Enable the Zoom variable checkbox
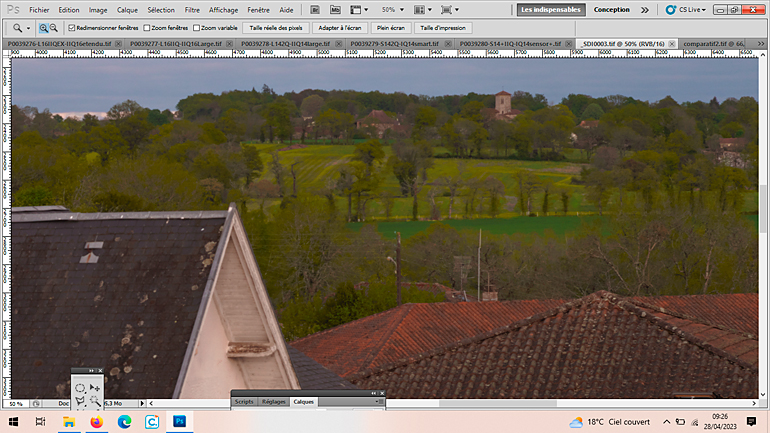This screenshot has height=433, width=770. click(x=196, y=28)
